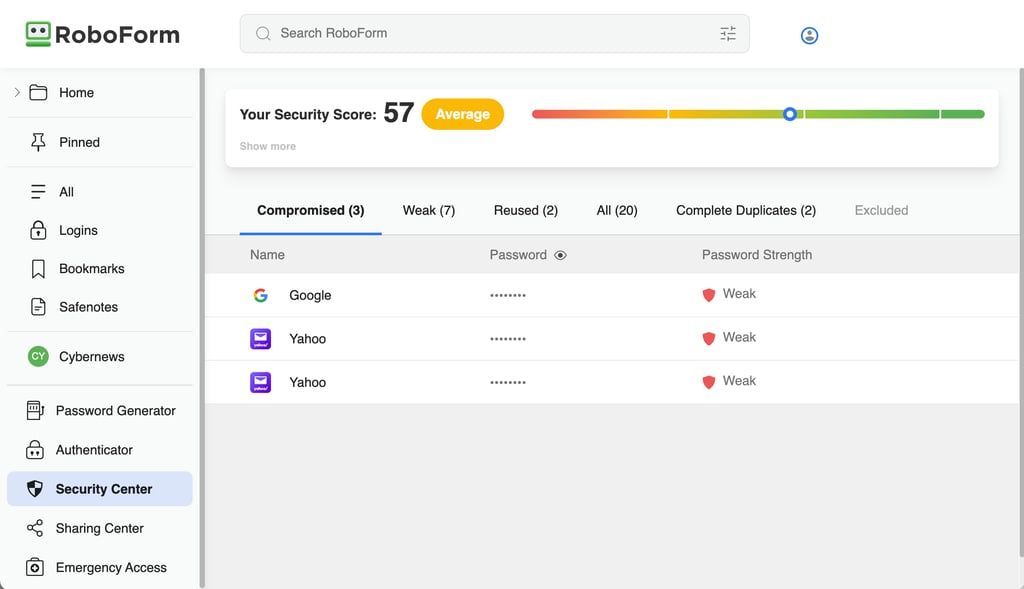Click the Google logo icon
1024x589 pixels.
coord(261,295)
